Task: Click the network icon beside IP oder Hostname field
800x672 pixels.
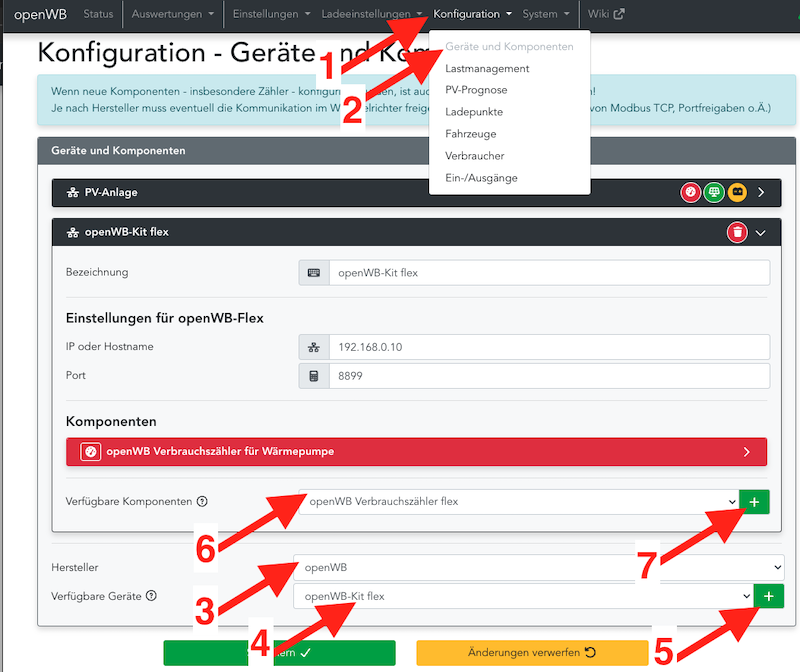Action: click(x=314, y=347)
